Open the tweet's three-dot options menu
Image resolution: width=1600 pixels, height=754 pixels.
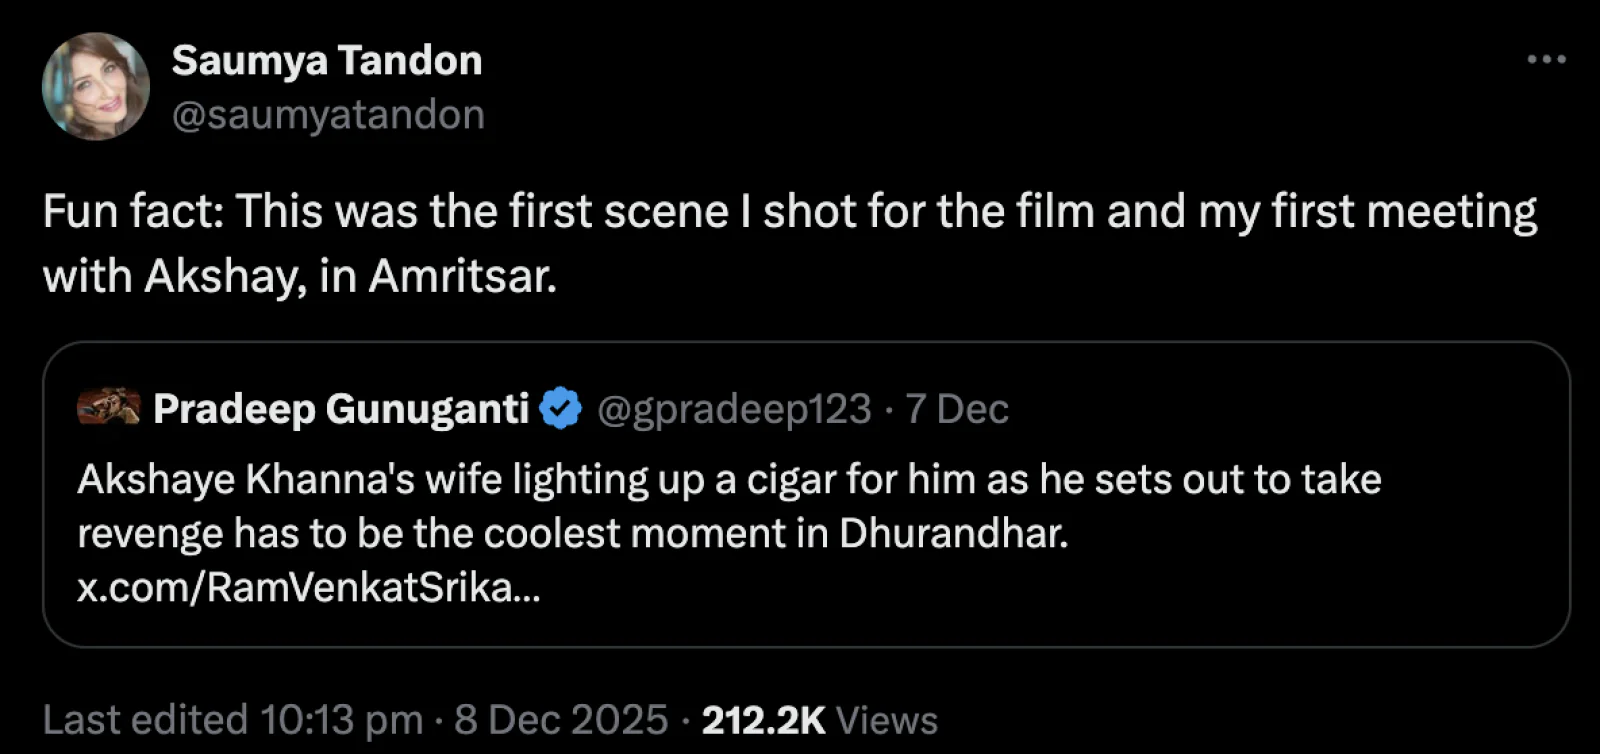(x=1545, y=60)
